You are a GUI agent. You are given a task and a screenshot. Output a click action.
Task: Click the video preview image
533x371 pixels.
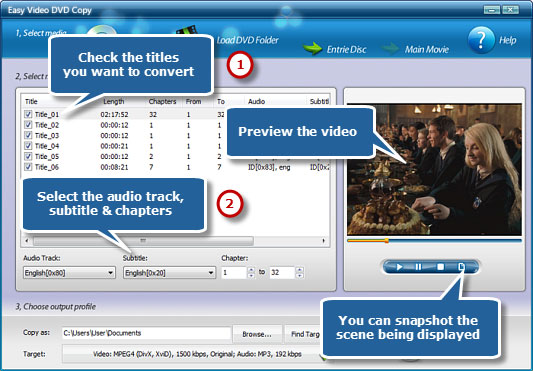click(434, 169)
